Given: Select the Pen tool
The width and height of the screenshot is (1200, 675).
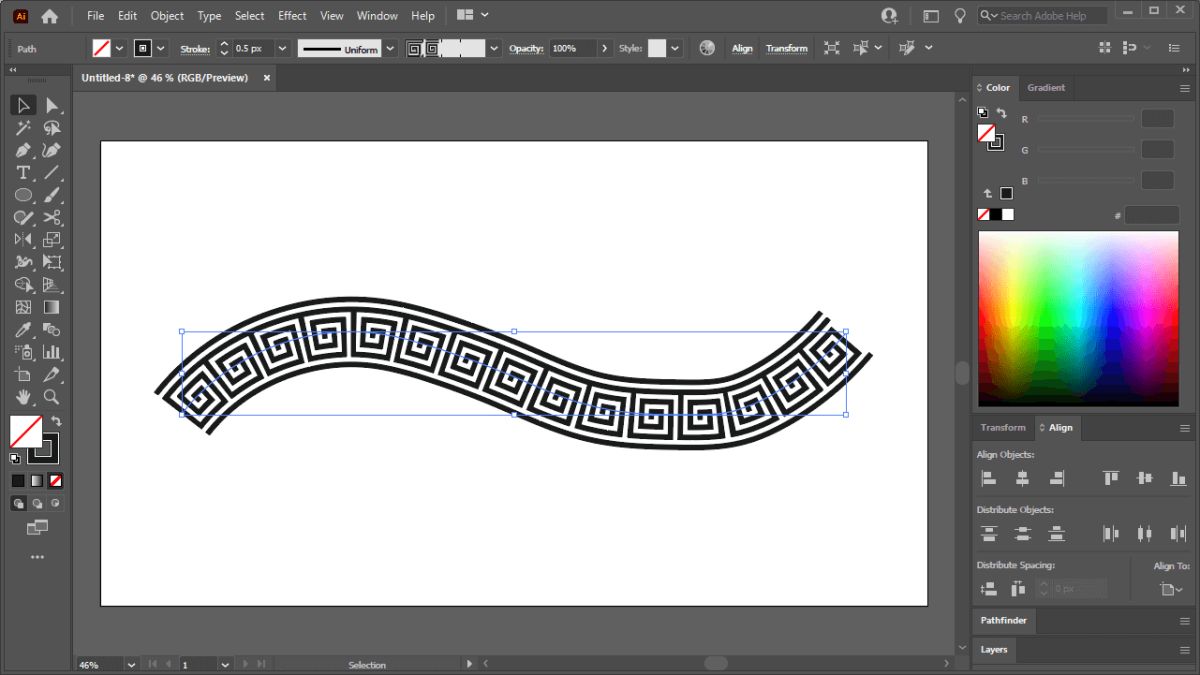Looking at the screenshot, I should tap(23, 150).
